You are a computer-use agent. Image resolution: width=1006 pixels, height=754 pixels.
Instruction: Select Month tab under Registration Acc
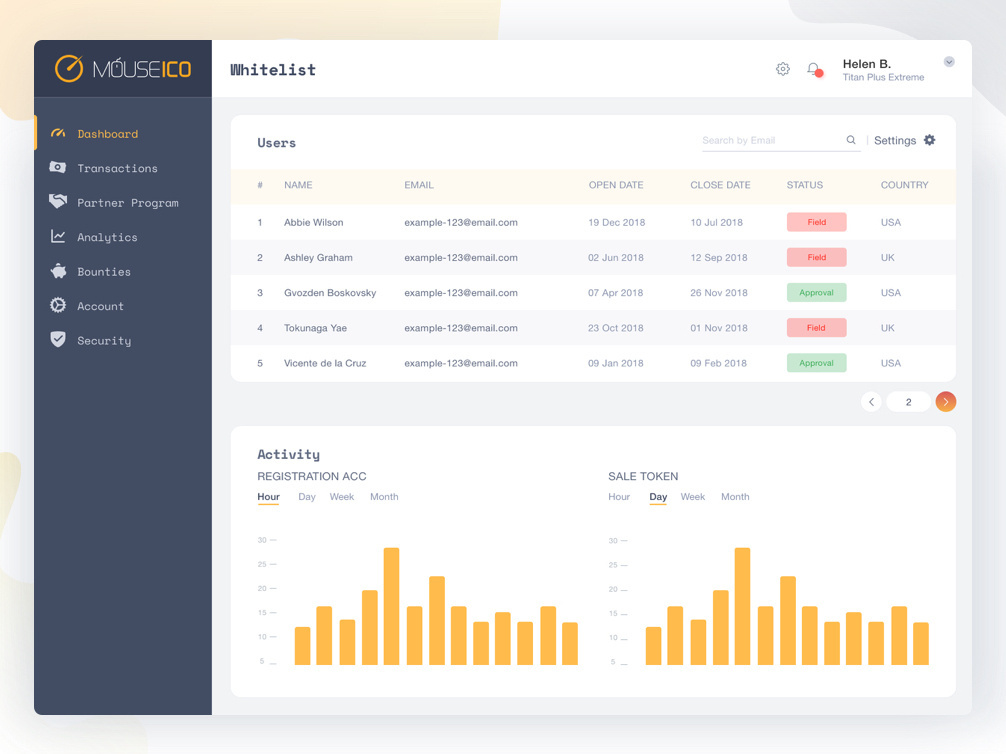pos(384,497)
